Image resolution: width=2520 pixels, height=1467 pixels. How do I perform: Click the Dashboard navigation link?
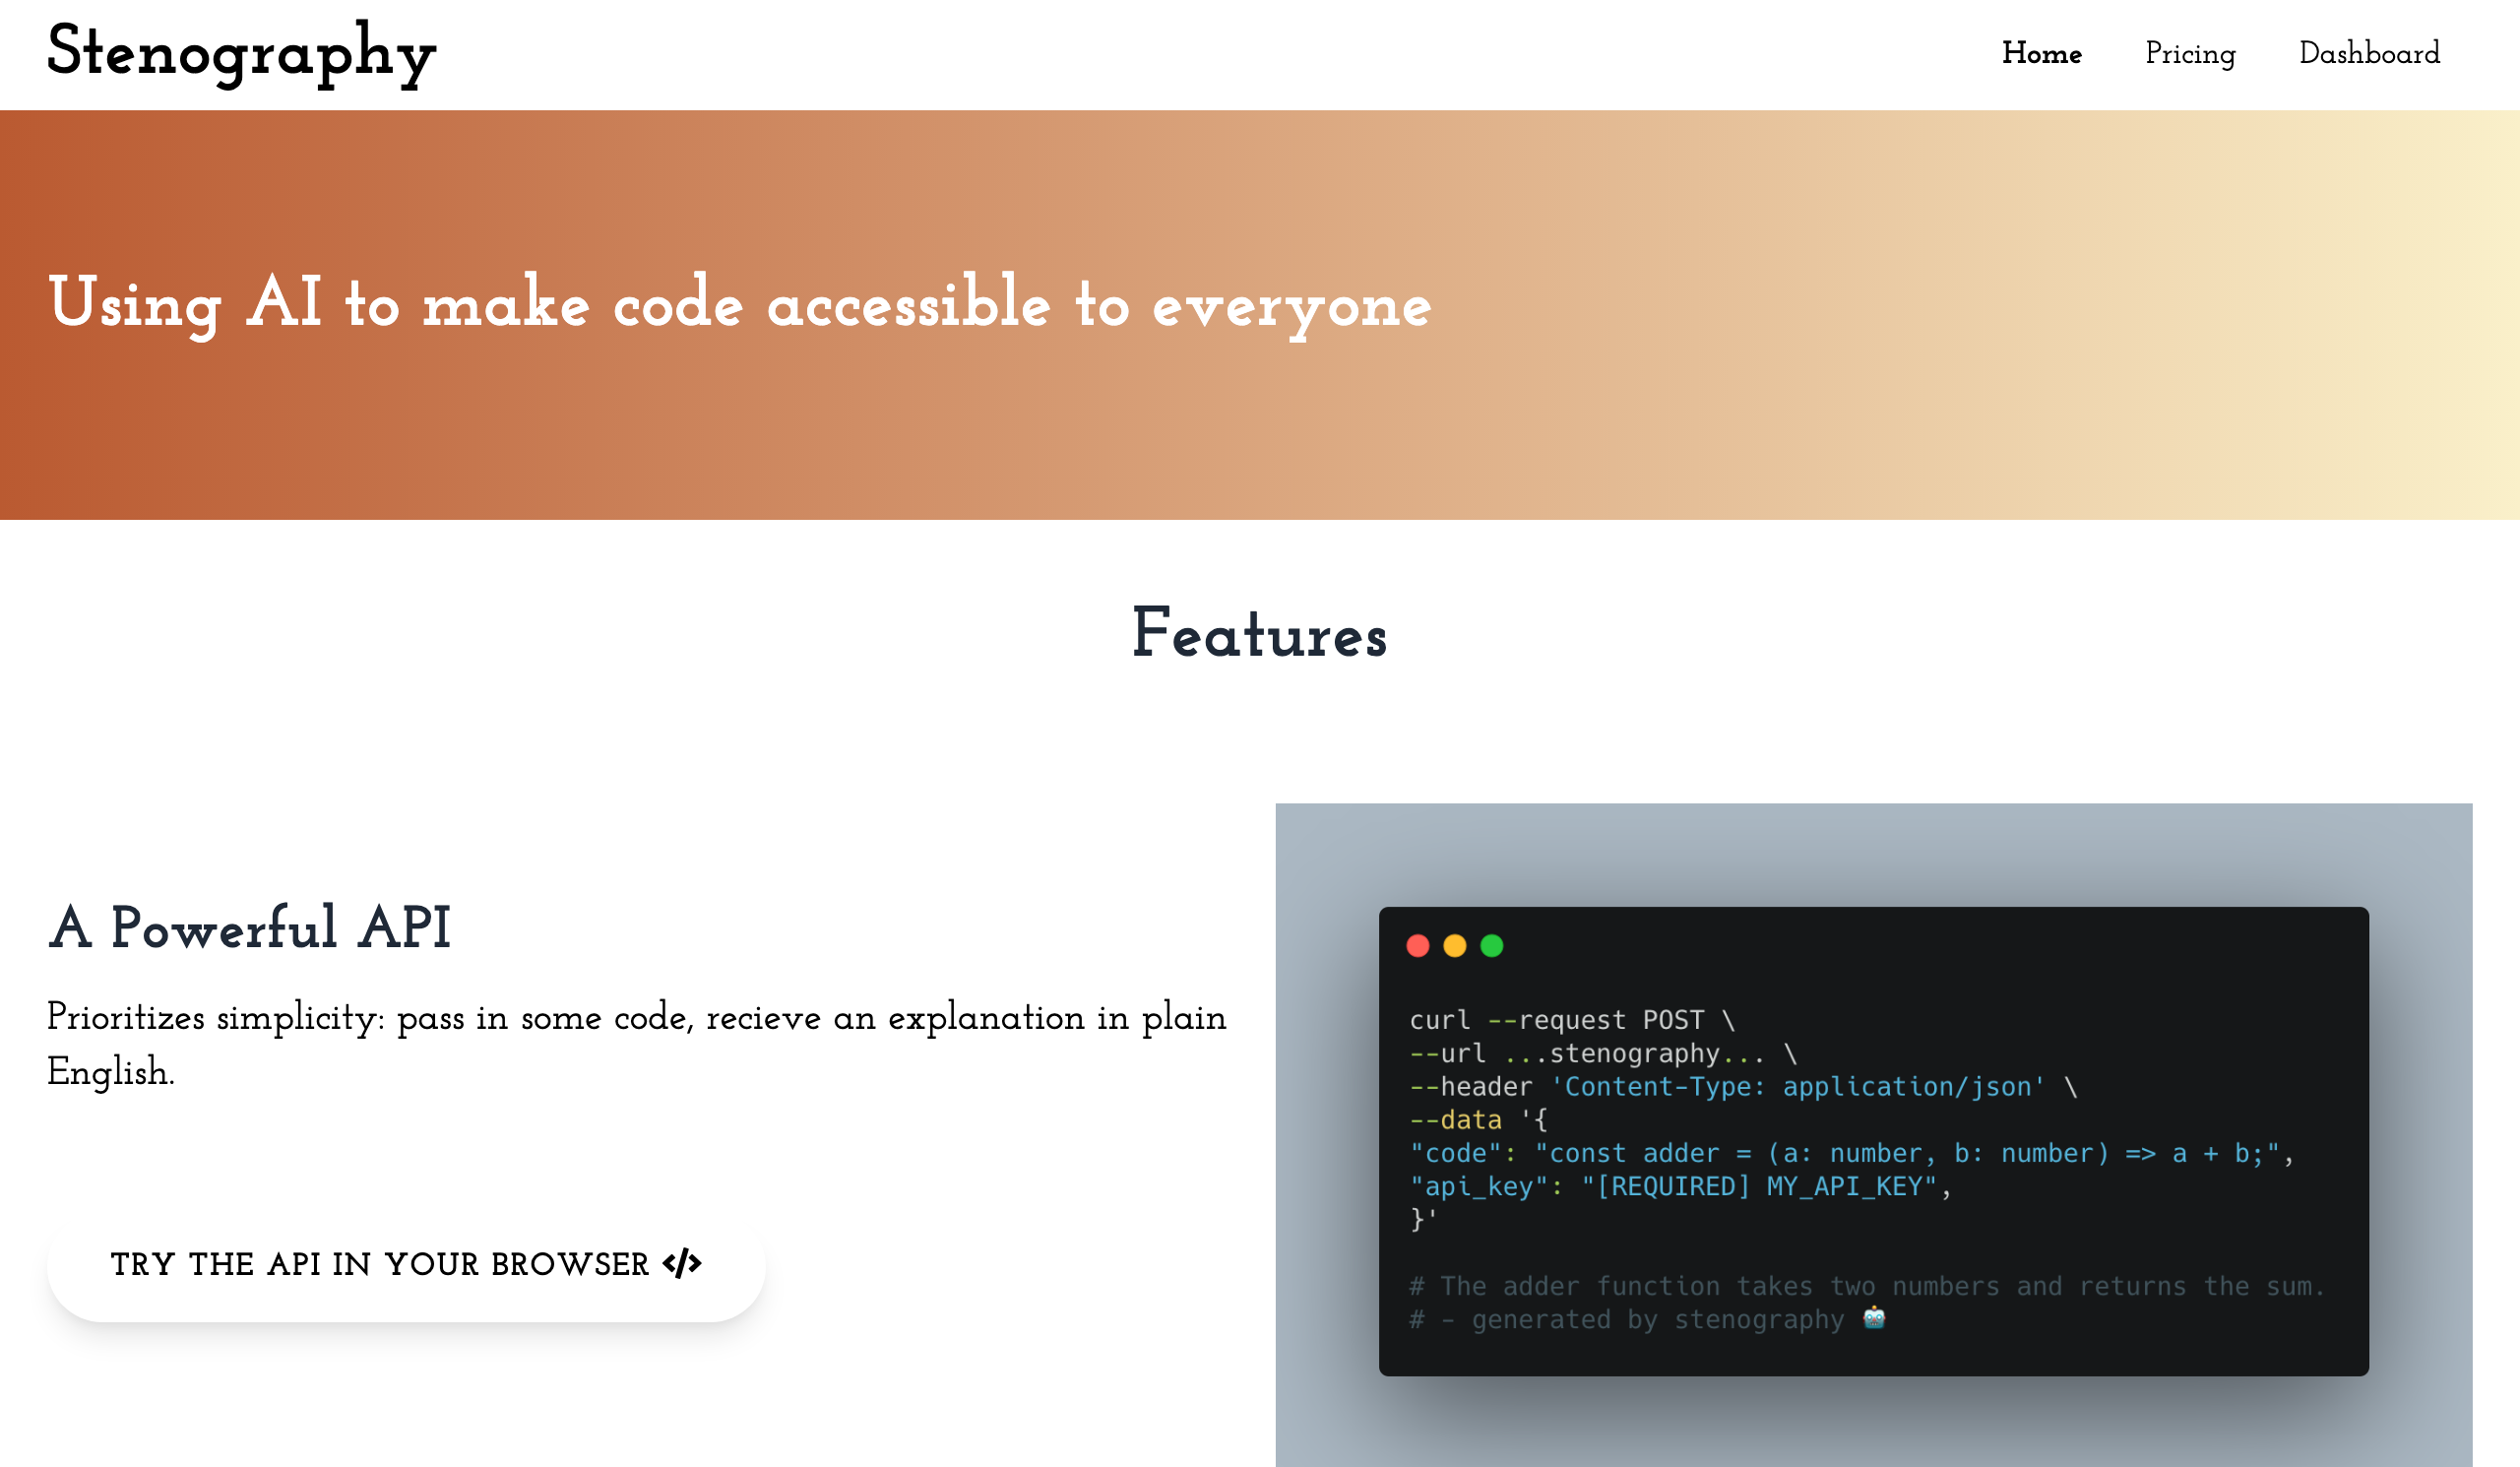coord(2370,54)
